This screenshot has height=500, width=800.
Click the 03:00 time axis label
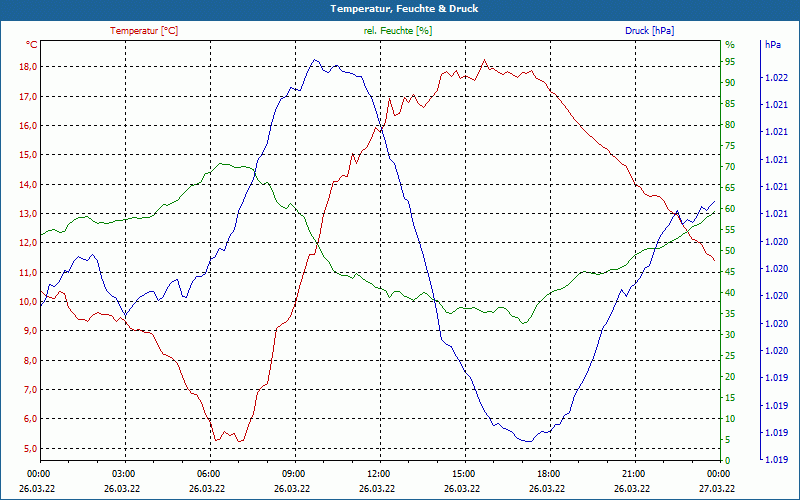[123, 473]
